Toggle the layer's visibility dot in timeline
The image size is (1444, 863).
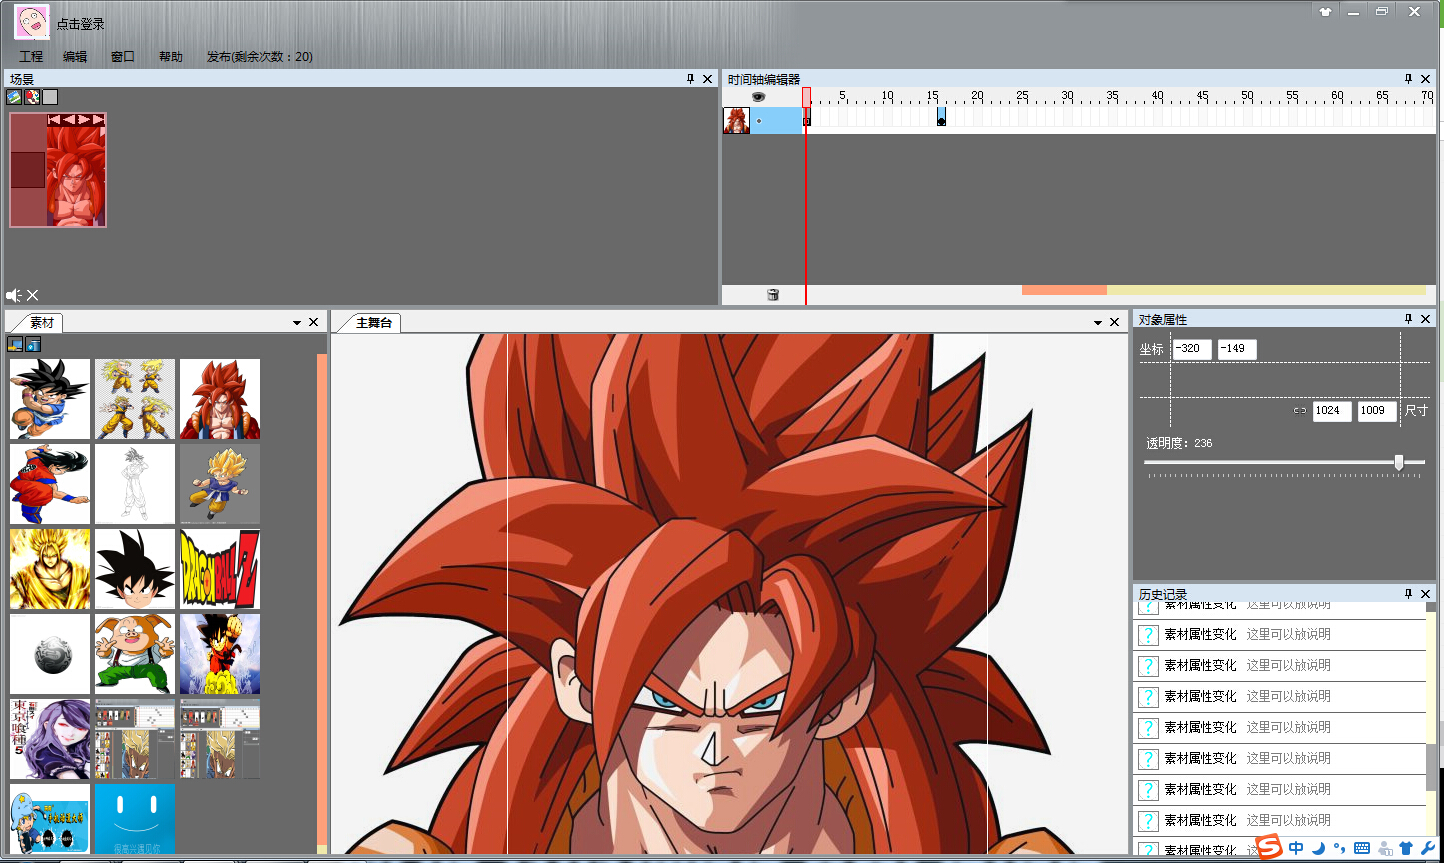coord(758,121)
